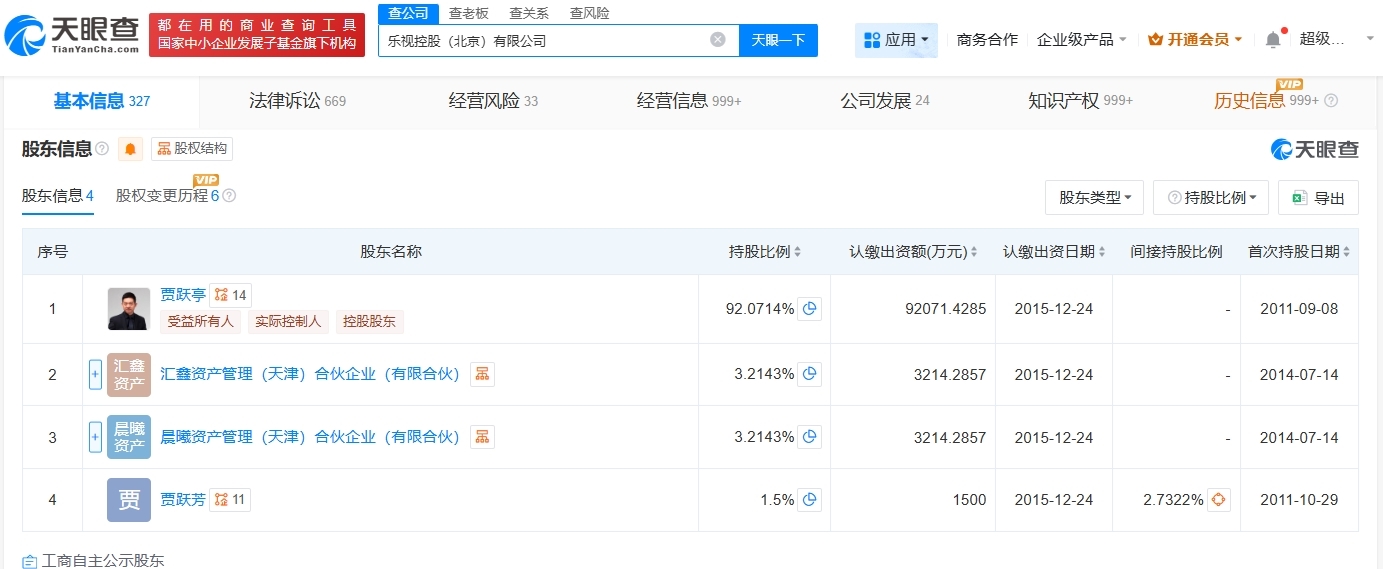Open pie chart for 贾跃亭 shareholding
Image resolution: width=1383 pixels, height=569 pixels.
(x=810, y=309)
